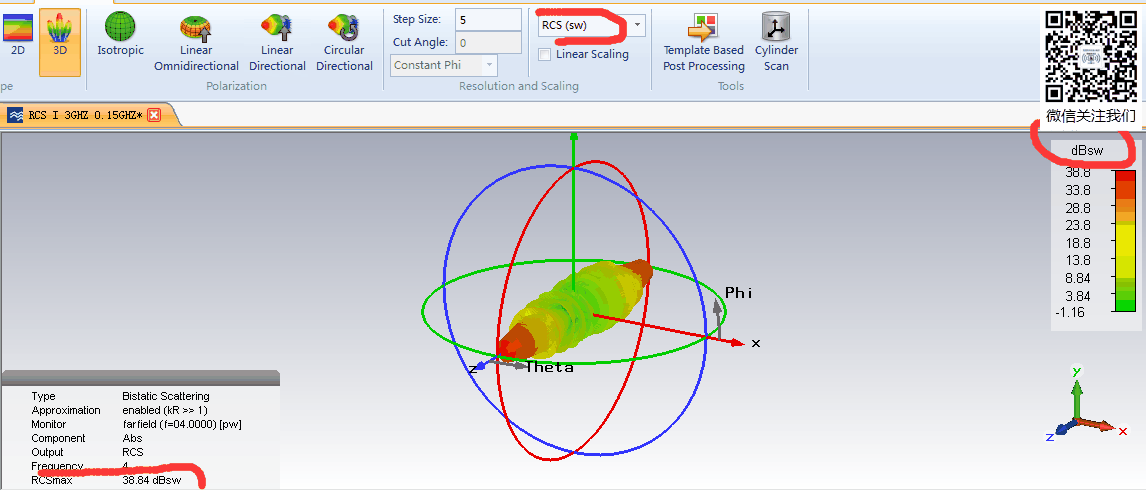
Task: Click the Phi axis label
Action: (739, 293)
